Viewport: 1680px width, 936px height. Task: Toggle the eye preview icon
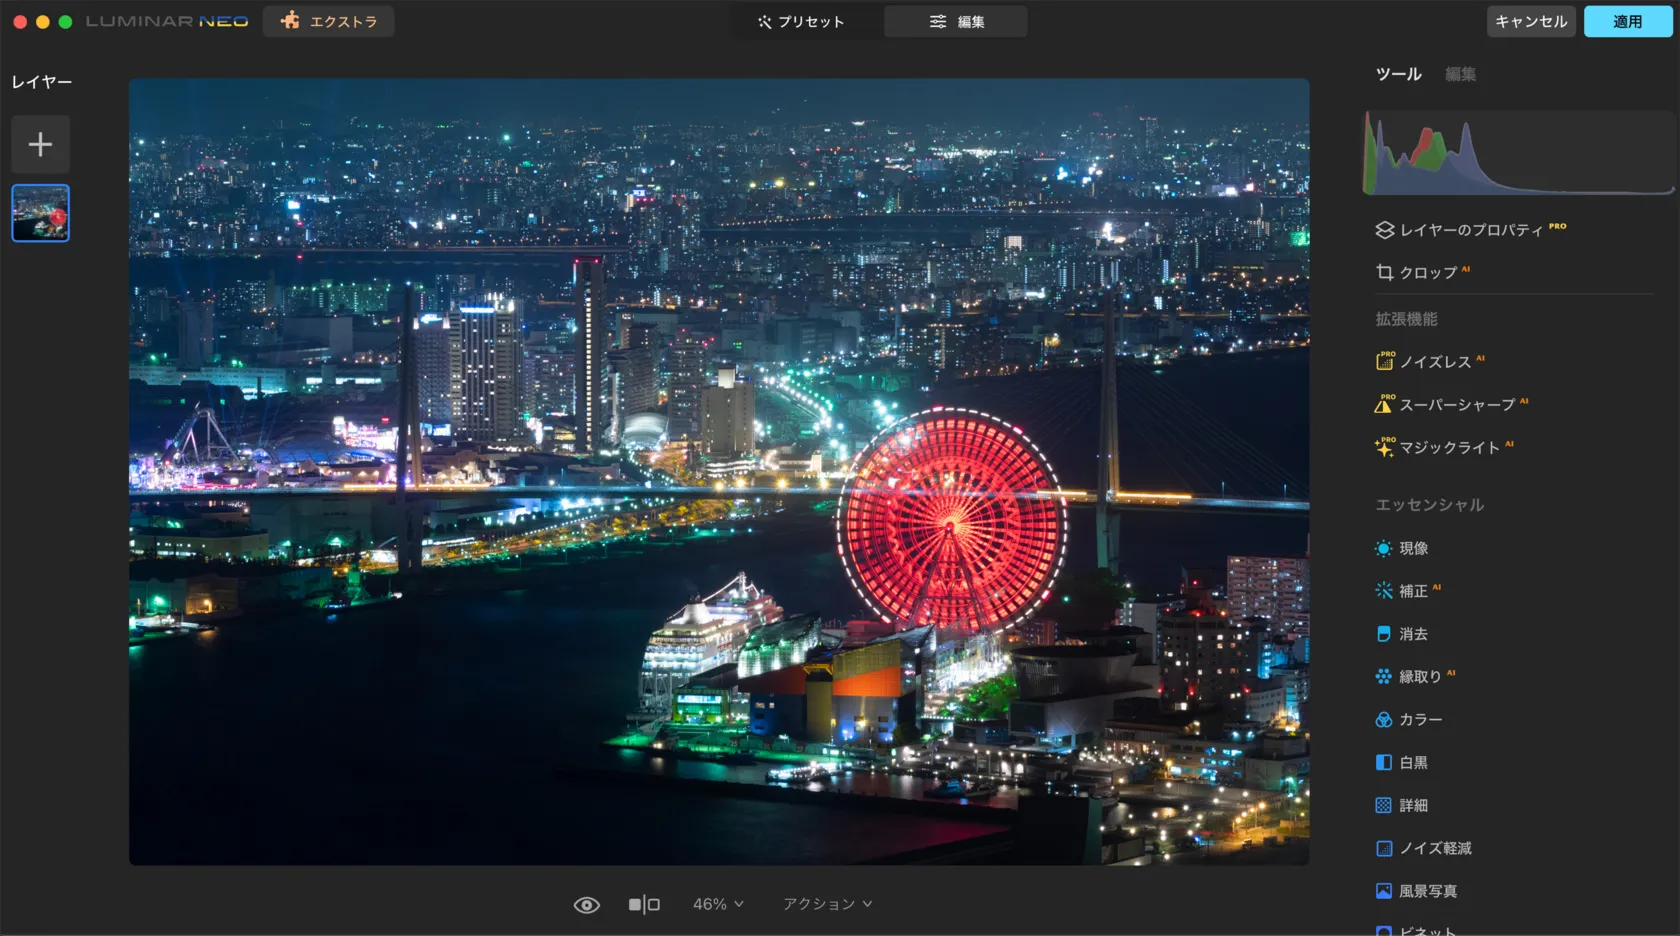point(587,905)
